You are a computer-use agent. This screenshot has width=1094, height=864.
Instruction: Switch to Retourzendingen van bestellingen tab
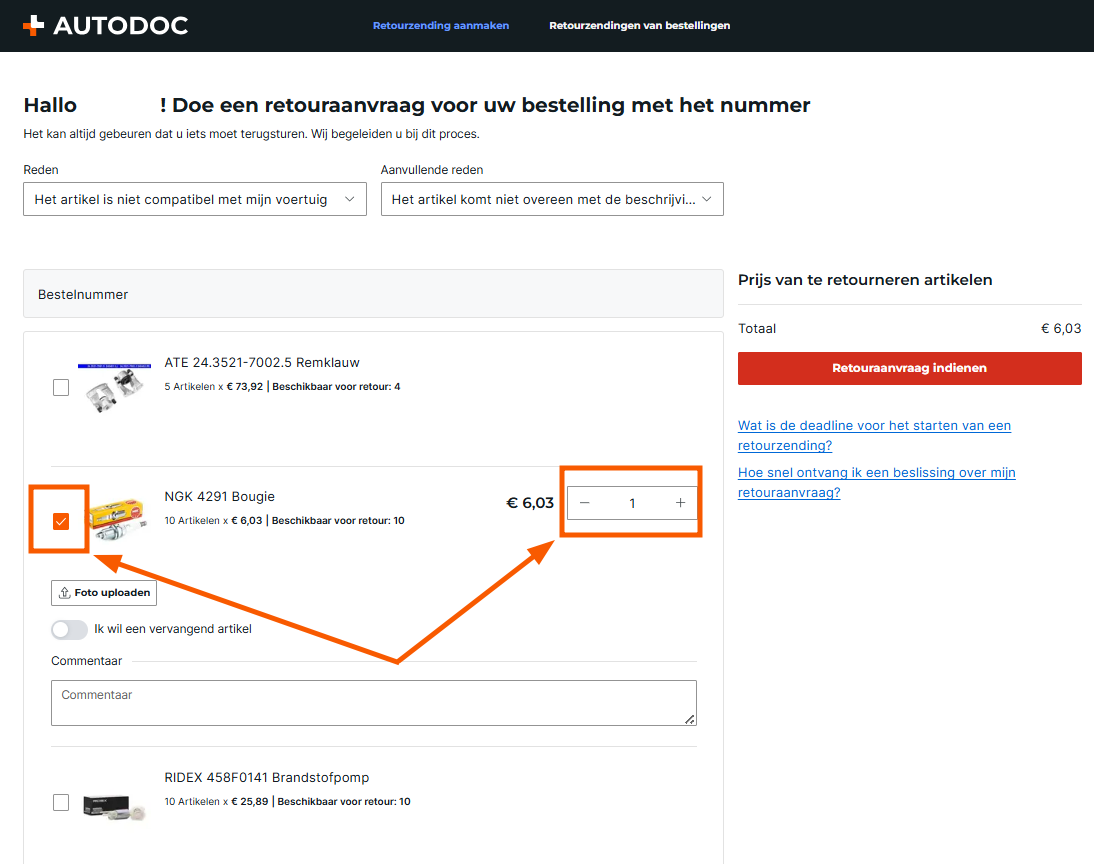coord(639,26)
